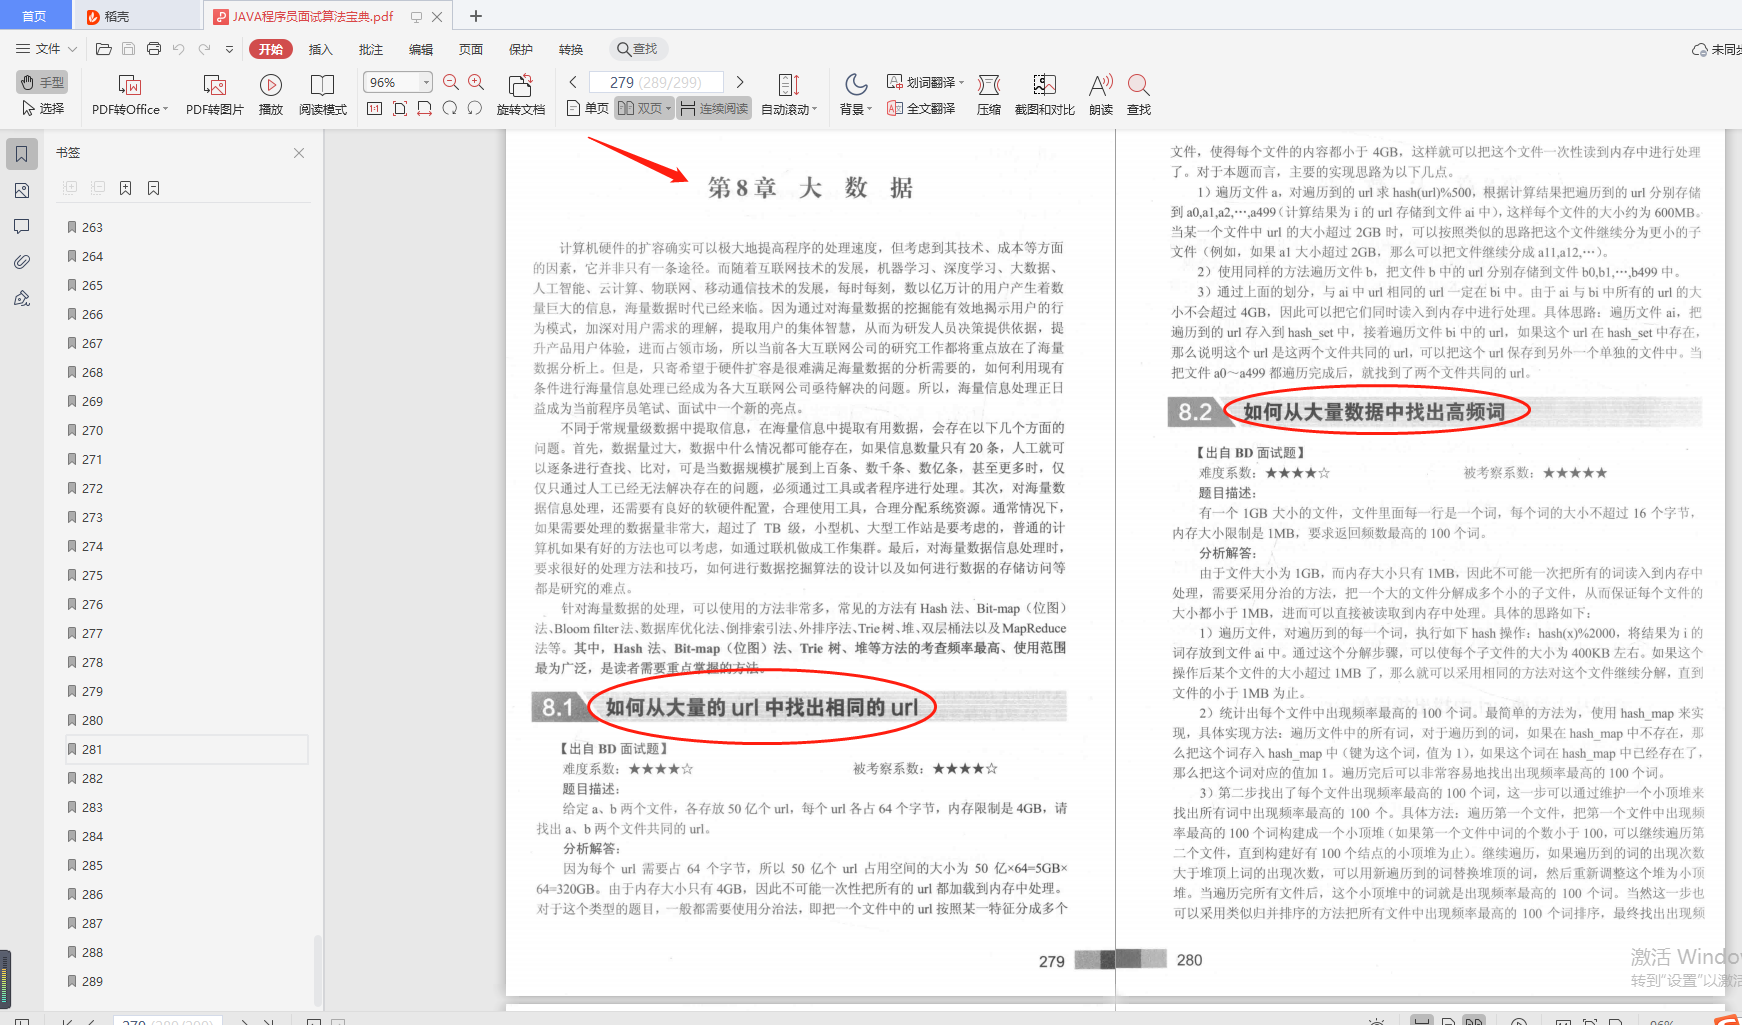Open the comments panel in the sidebar

pos(22,226)
